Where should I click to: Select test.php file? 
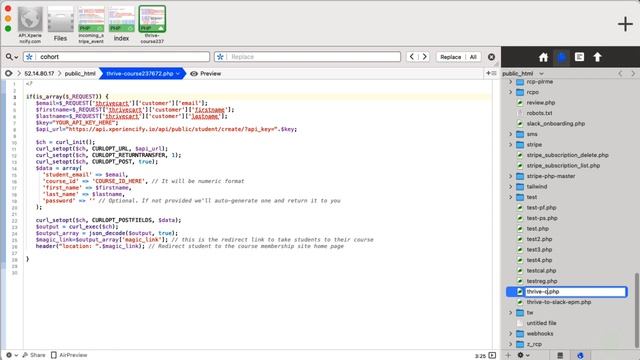[x=538, y=229]
